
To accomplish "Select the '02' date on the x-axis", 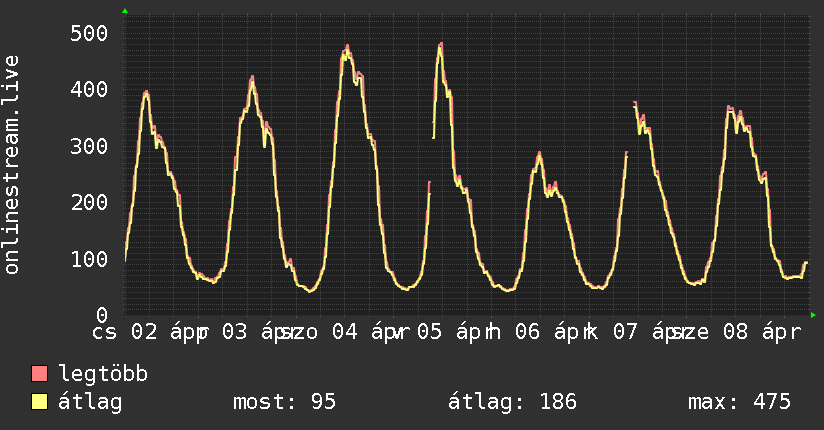I will coord(144,331).
